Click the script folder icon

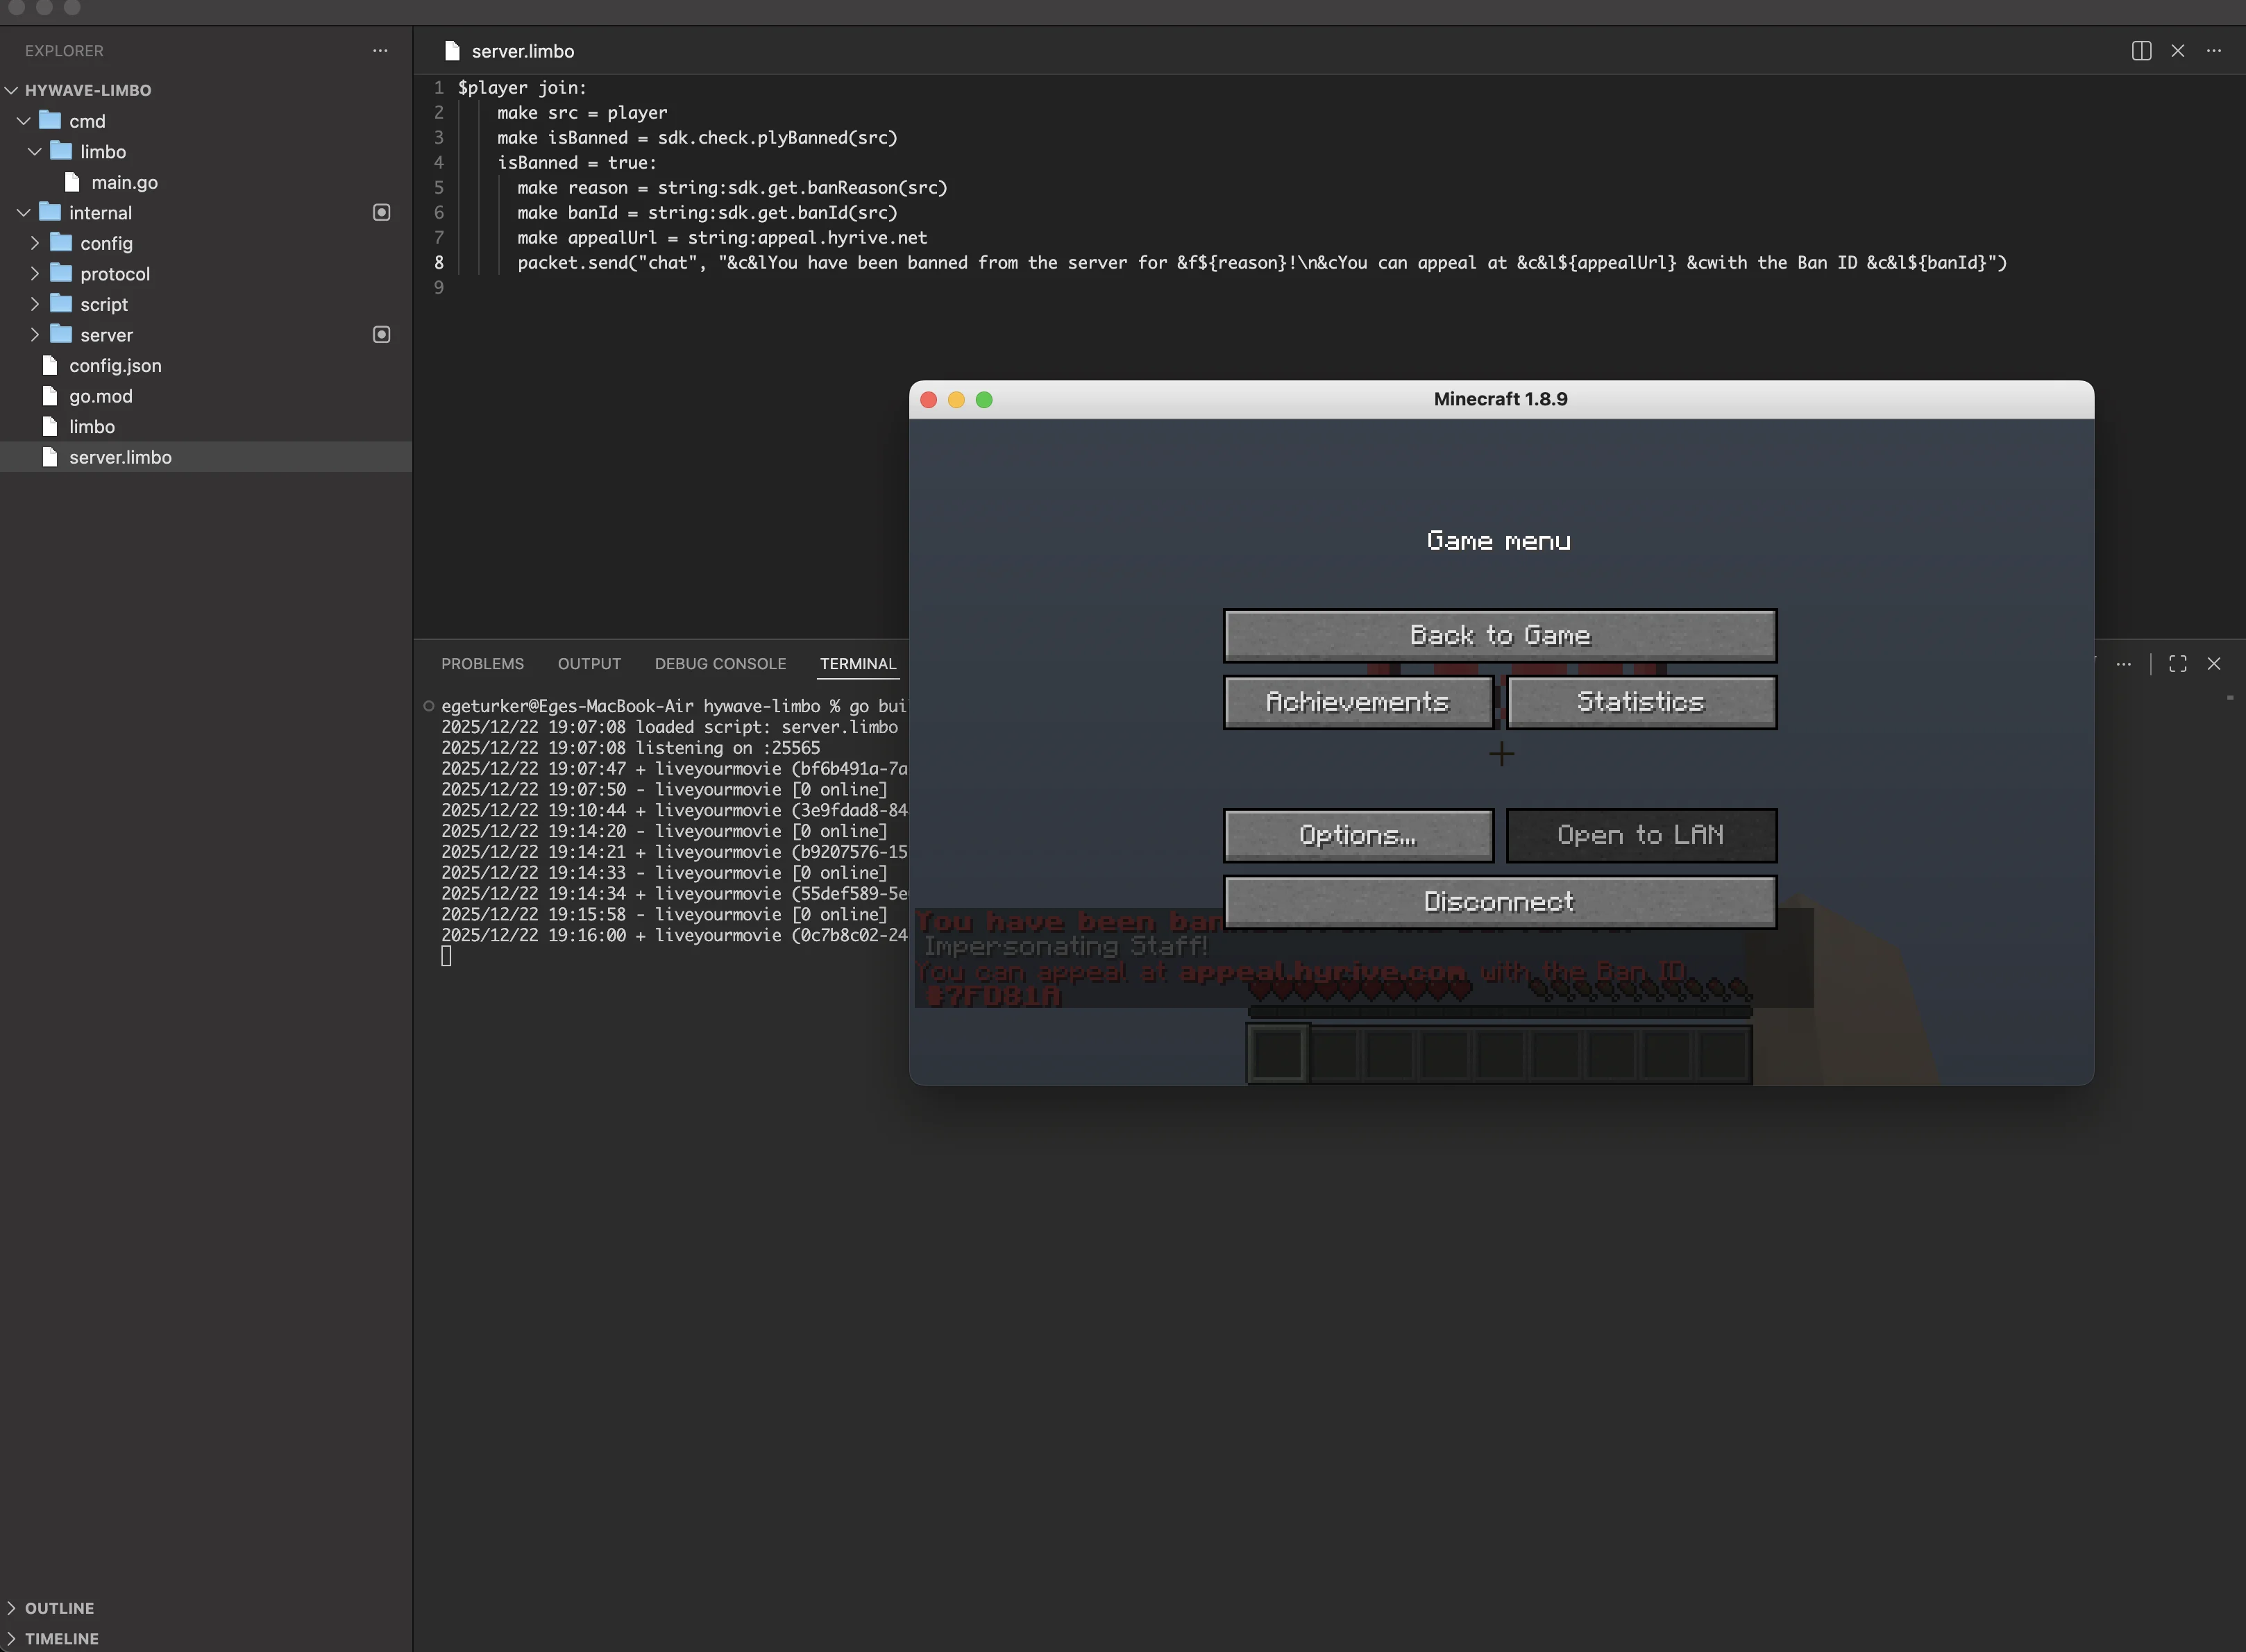[x=61, y=304]
